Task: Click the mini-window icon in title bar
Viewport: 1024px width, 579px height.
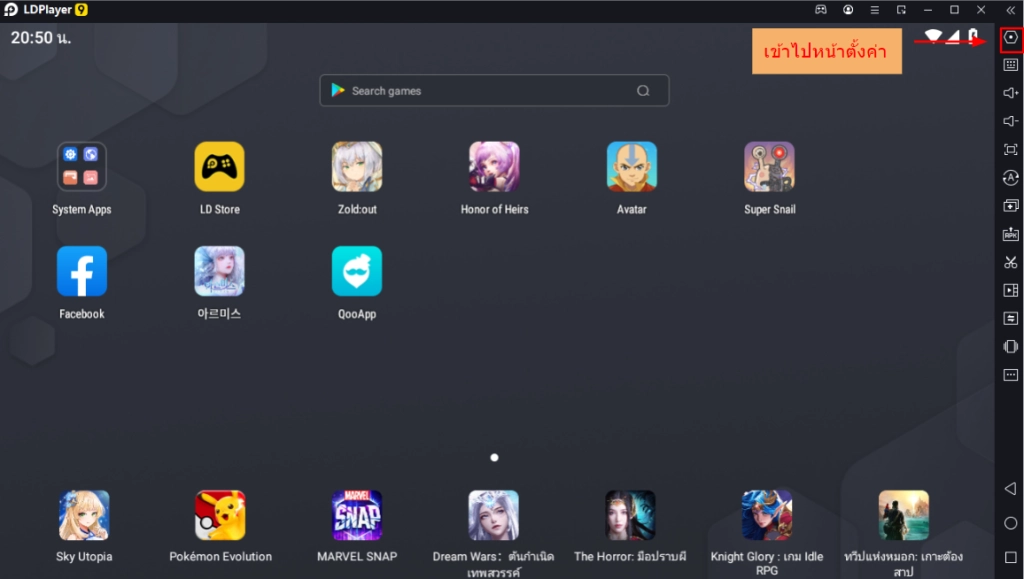Action: [x=901, y=10]
